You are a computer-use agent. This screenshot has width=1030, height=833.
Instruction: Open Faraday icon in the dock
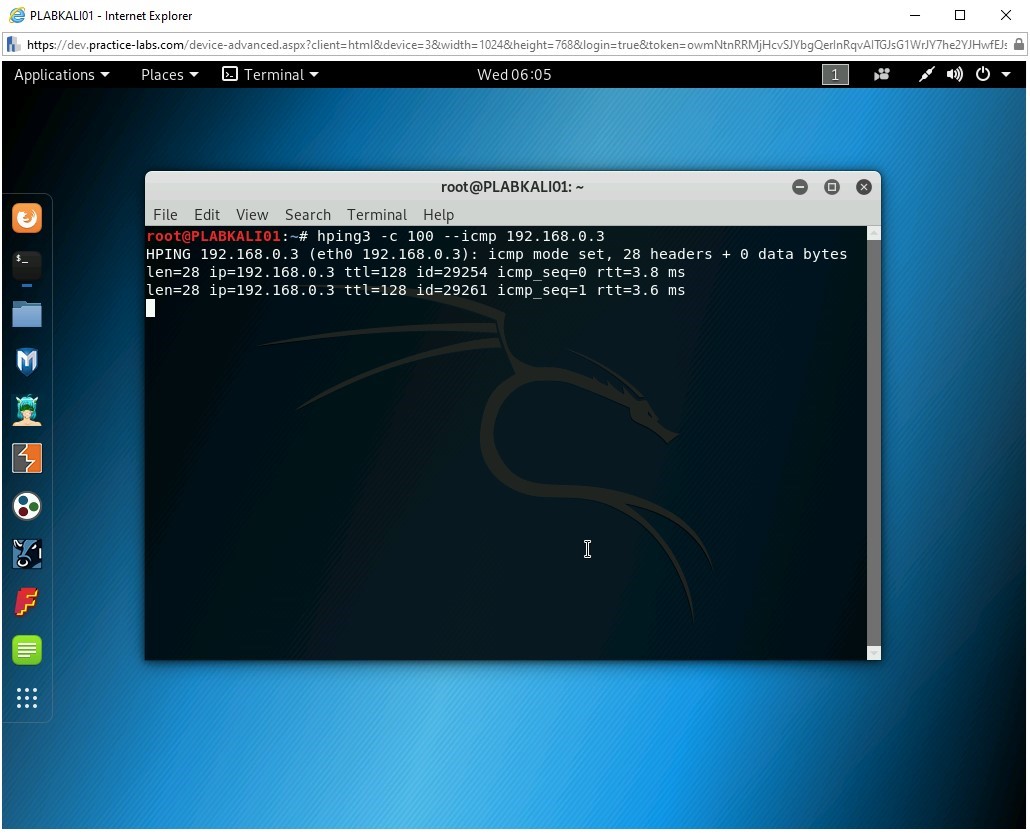pos(27,602)
